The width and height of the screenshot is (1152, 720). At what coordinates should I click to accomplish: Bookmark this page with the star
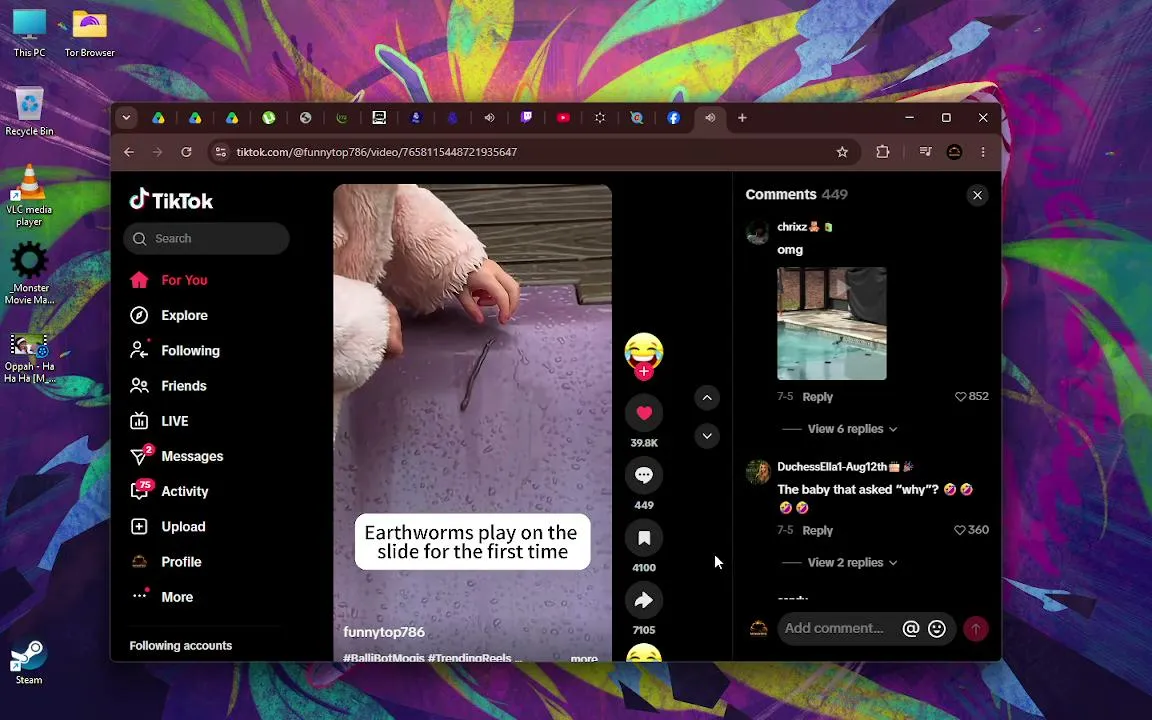coord(842,152)
